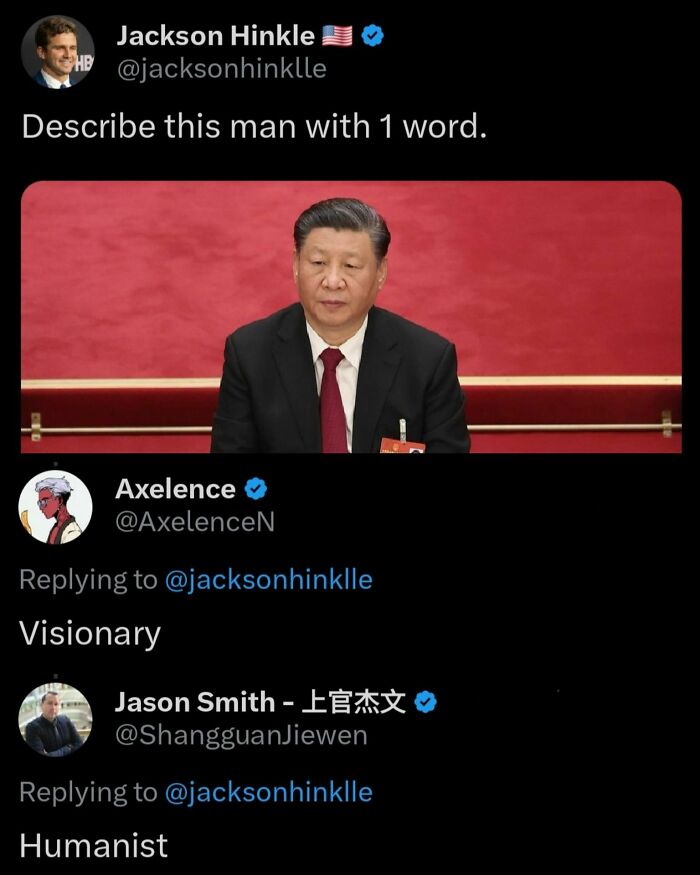Select the tweet text 'Describe this man with 1 word.'
The image size is (700, 875).
[x=254, y=126]
